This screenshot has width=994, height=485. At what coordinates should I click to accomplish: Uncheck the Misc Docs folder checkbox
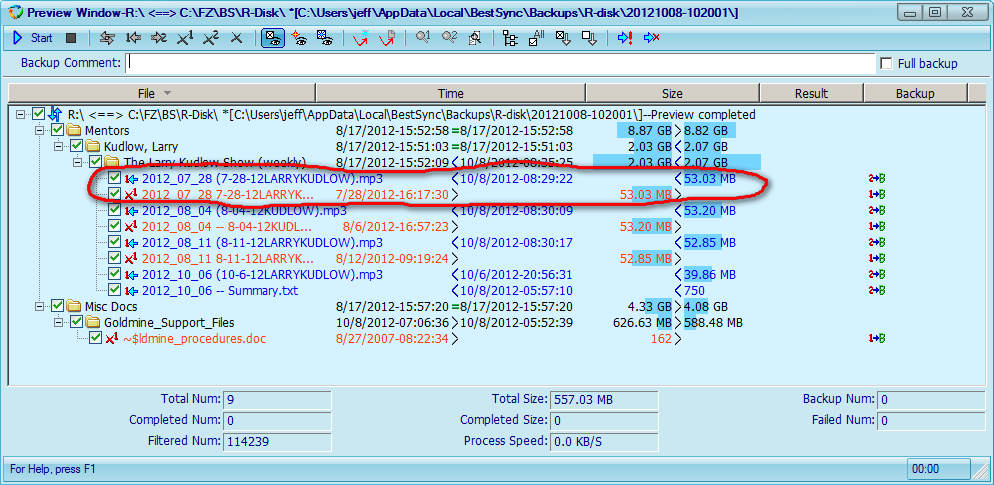58,306
